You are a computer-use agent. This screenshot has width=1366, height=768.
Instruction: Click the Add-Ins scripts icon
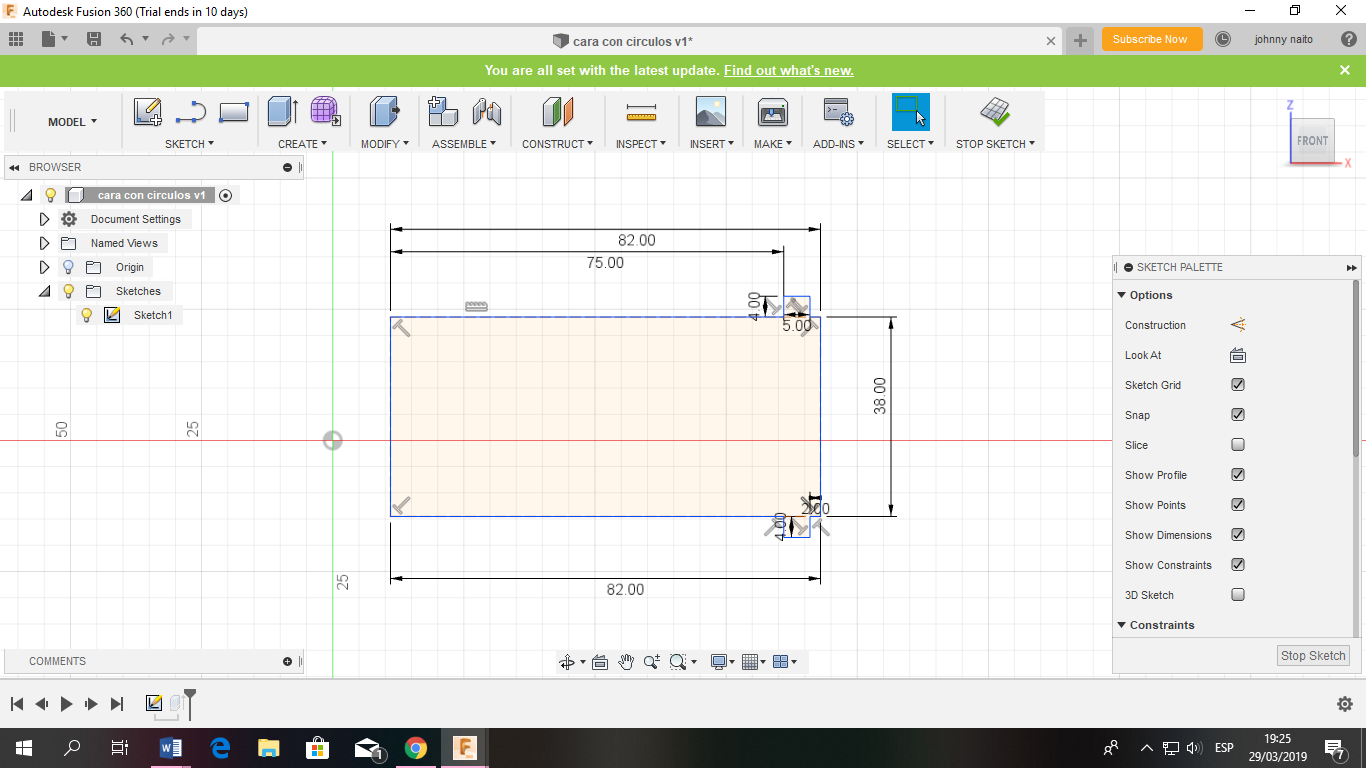pos(837,112)
